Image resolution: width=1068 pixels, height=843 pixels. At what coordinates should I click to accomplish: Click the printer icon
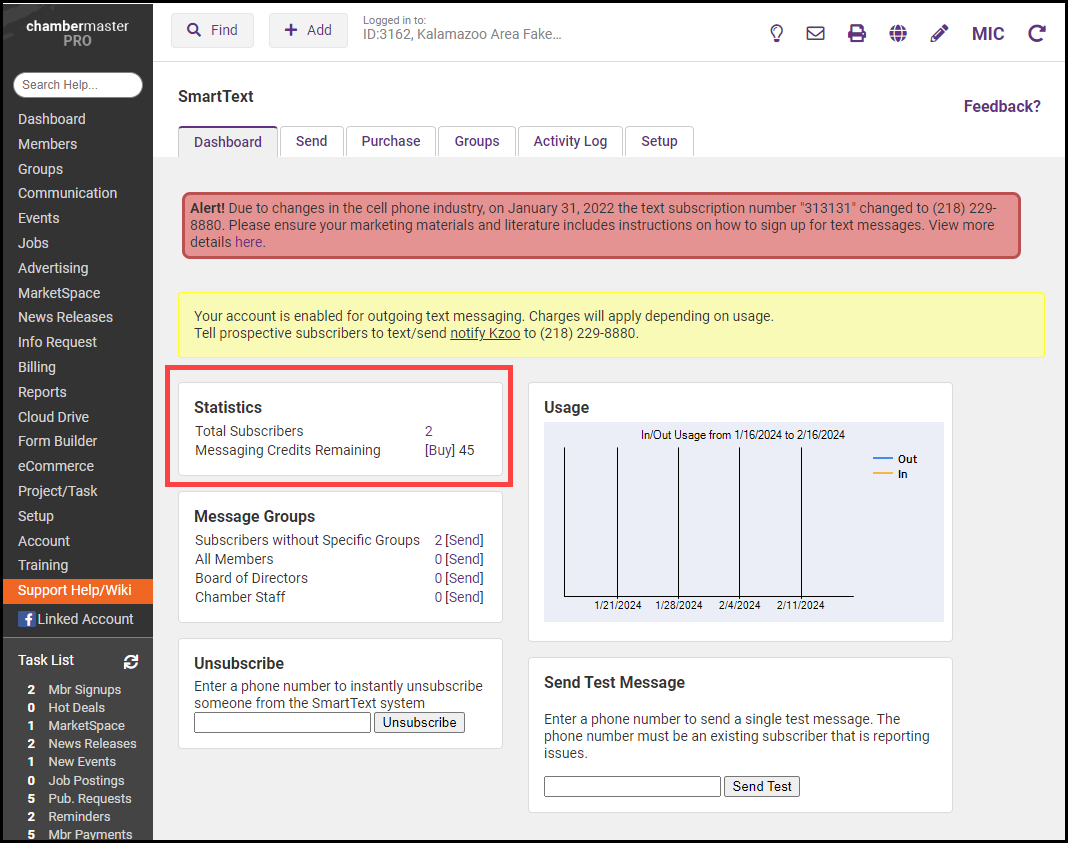[857, 33]
